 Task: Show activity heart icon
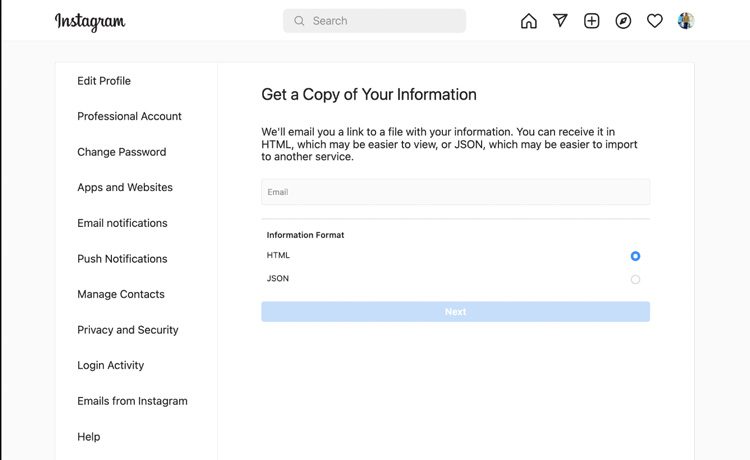(655, 21)
